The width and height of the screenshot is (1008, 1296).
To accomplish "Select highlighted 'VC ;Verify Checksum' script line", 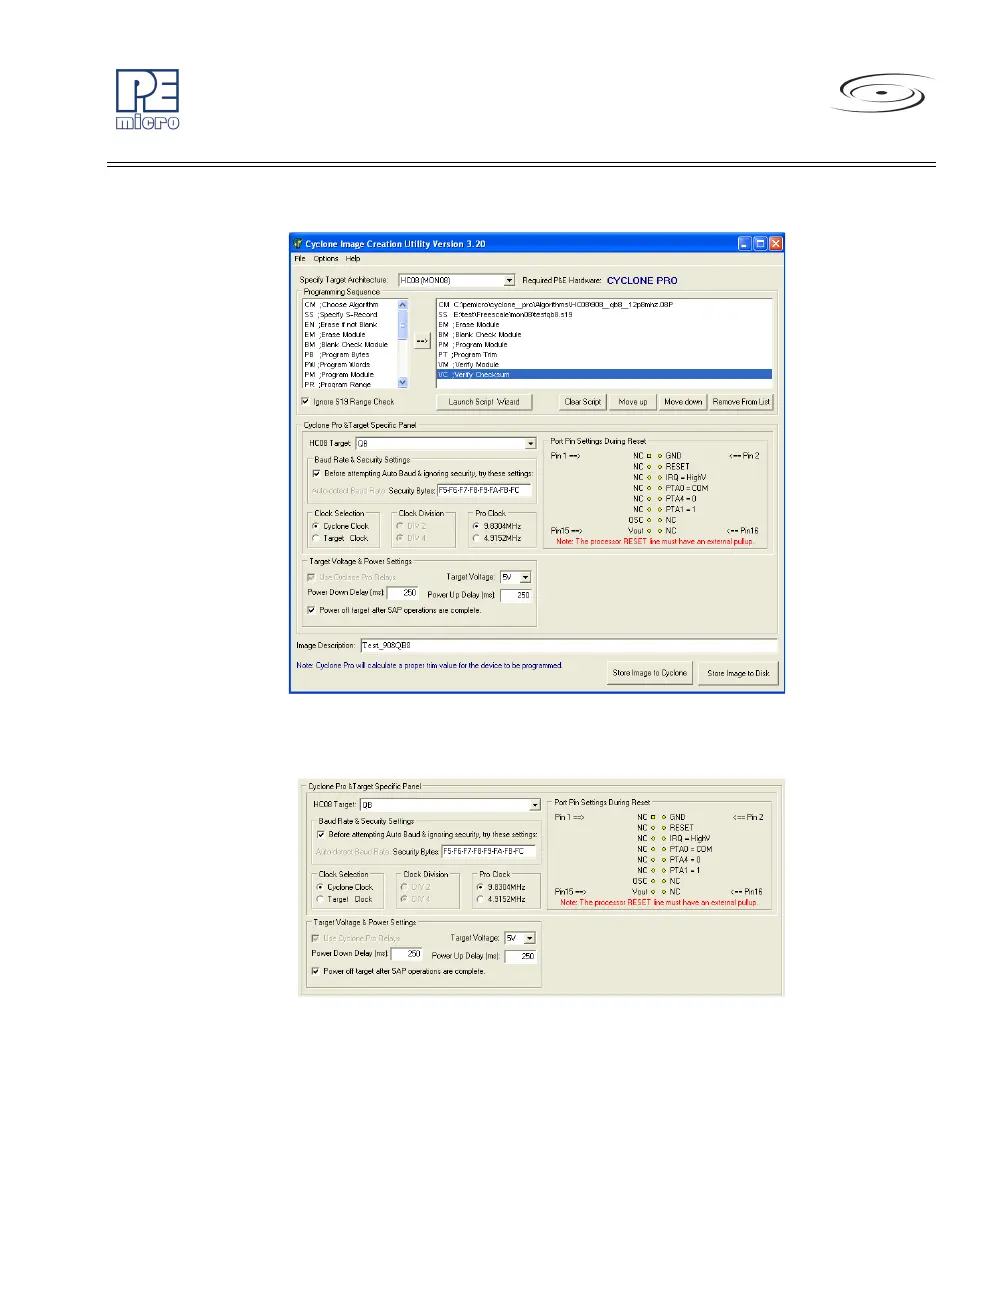I will (x=604, y=375).
